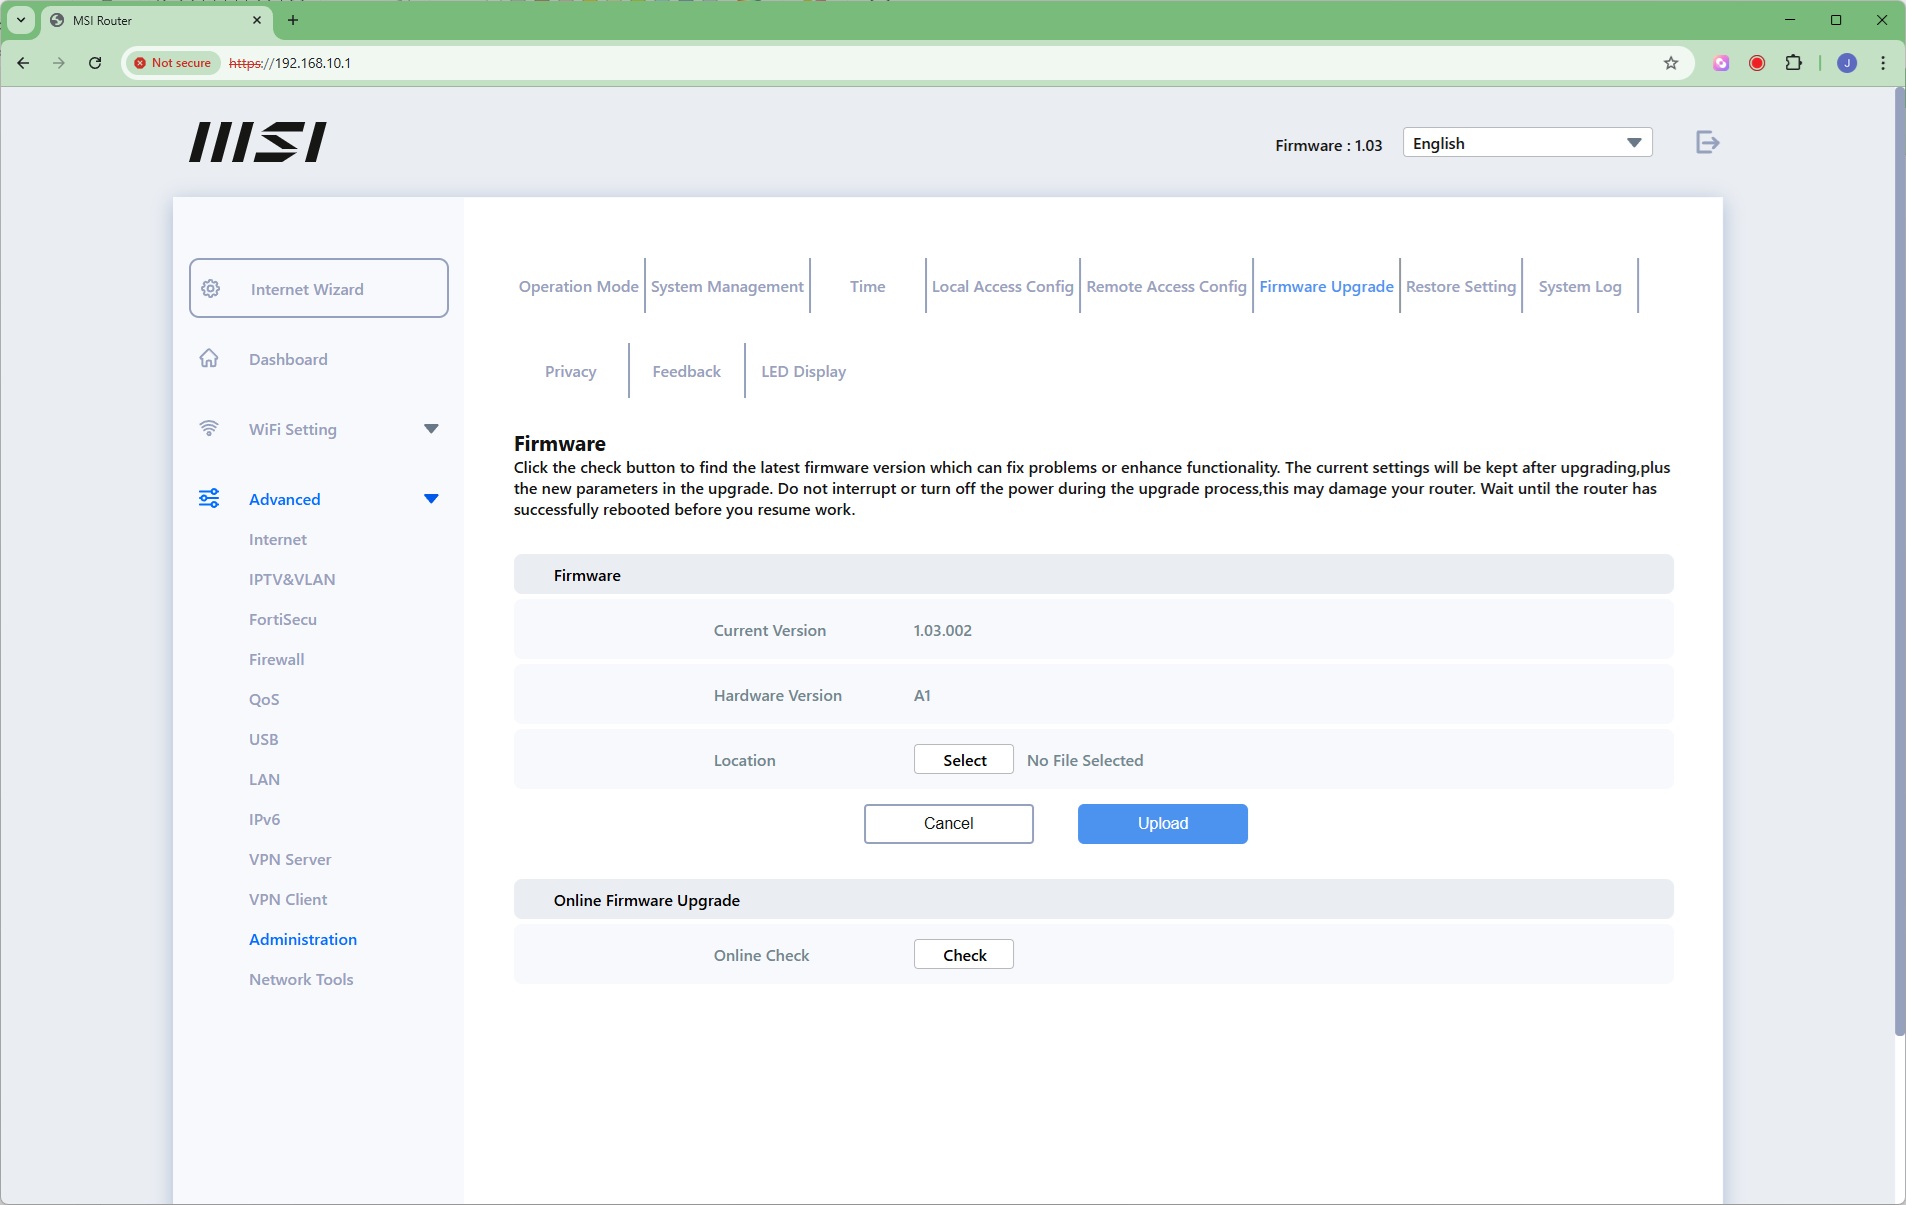Open Firewall in the Advanced sidebar
Viewport: 1906px width, 1205px height.
click(276, 660)
